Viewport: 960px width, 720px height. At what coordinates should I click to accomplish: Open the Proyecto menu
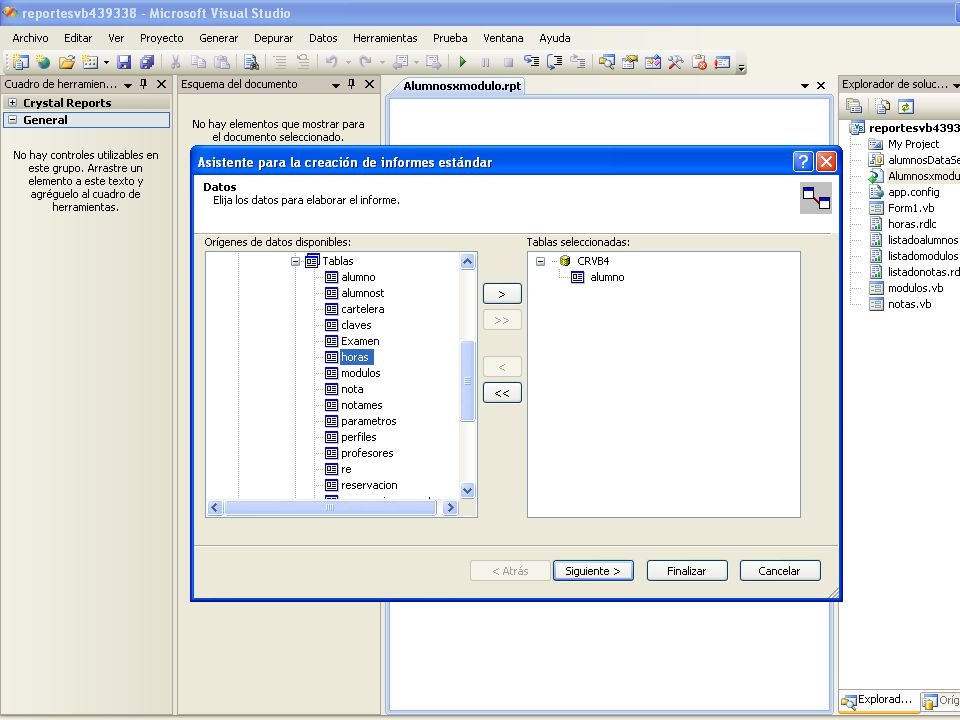(162, 38)
